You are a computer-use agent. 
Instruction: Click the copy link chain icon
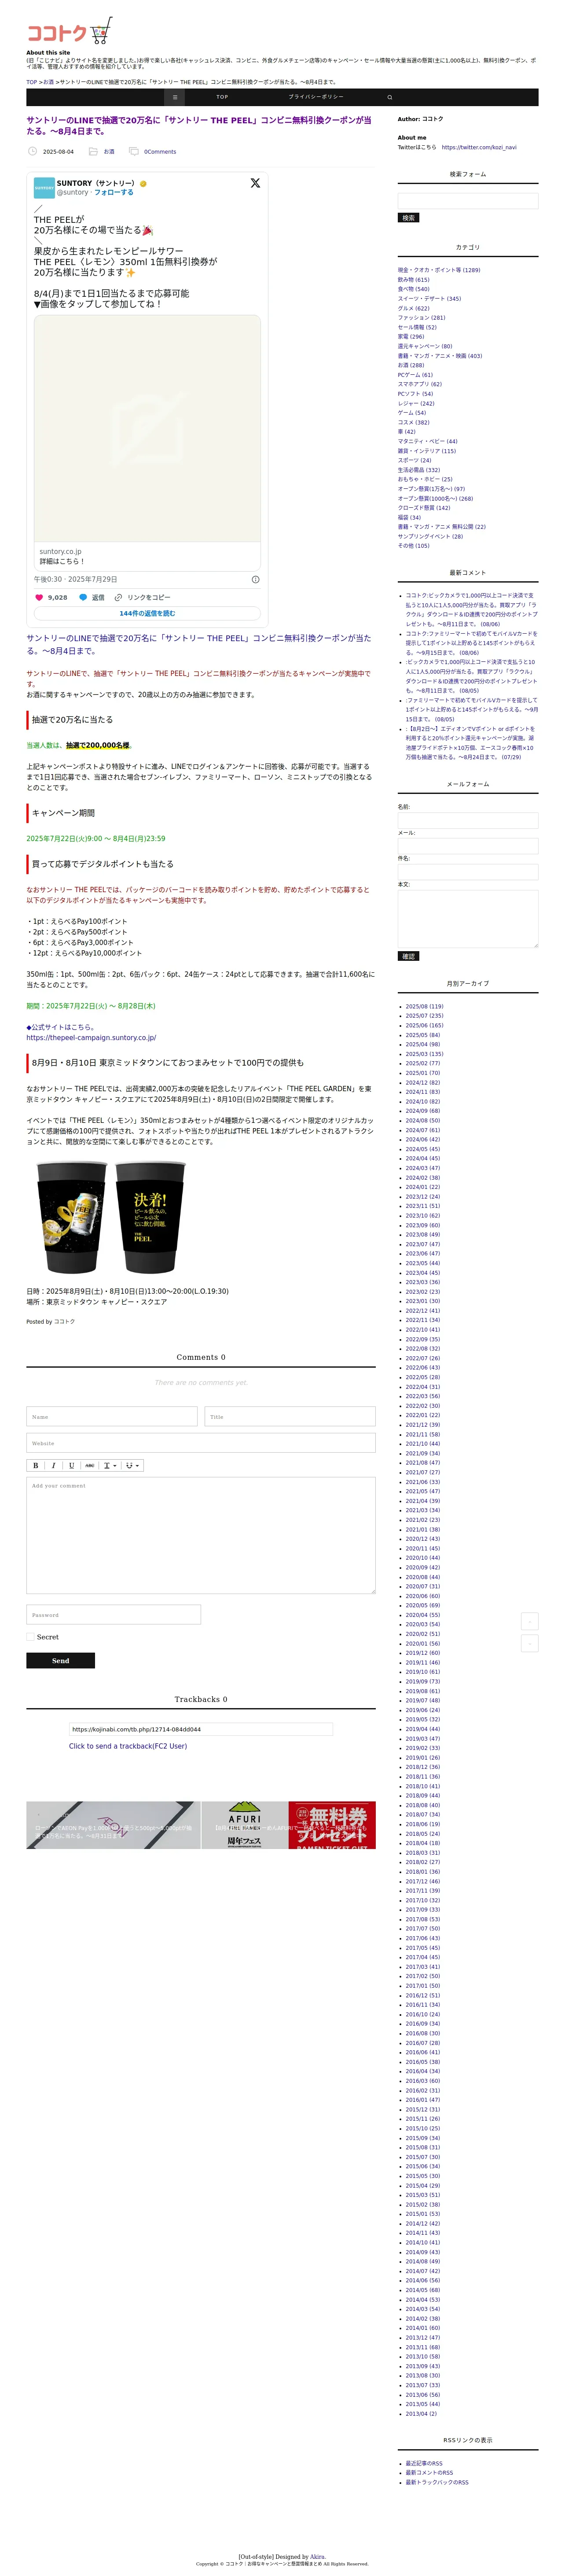(x=118, y=597)
